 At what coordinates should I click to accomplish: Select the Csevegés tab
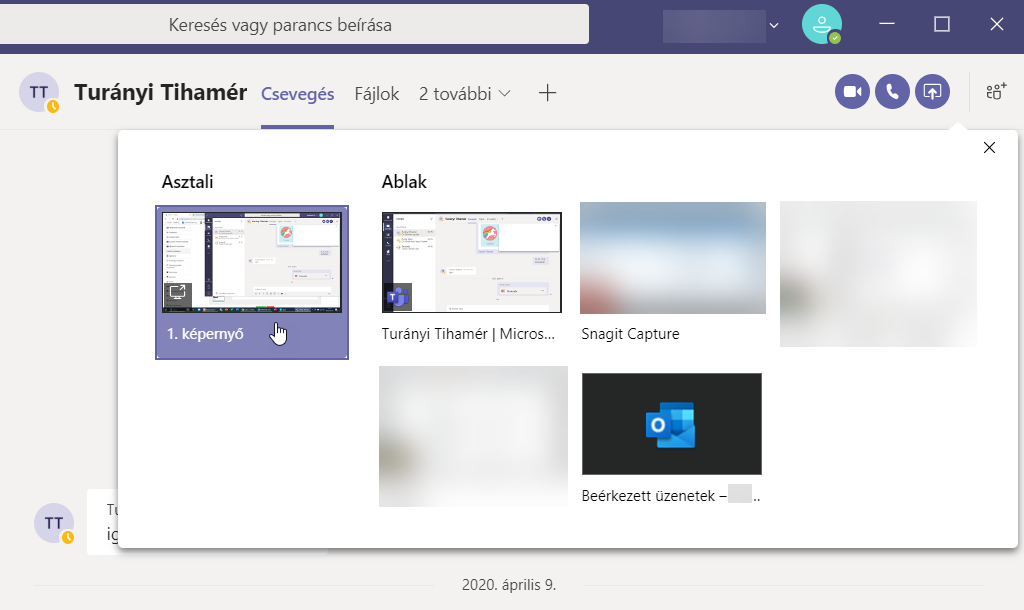(297, 93)
